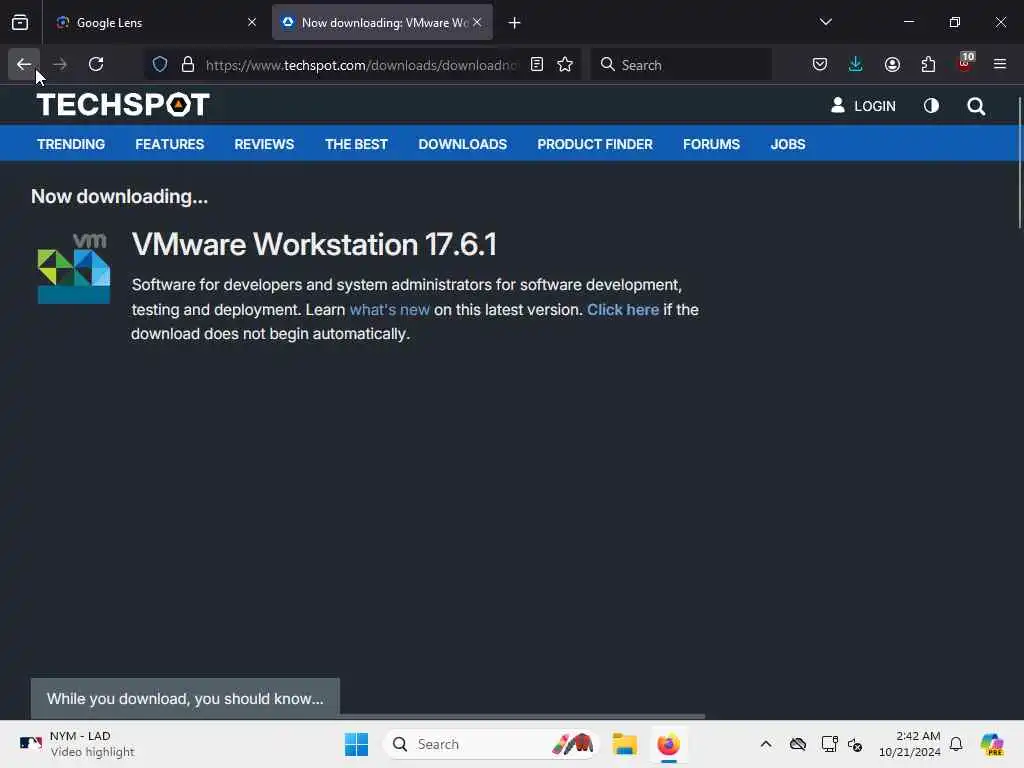1024x768 pixels.
Task: Click "While you download, you should know..." banner
Action: [185, 699]
